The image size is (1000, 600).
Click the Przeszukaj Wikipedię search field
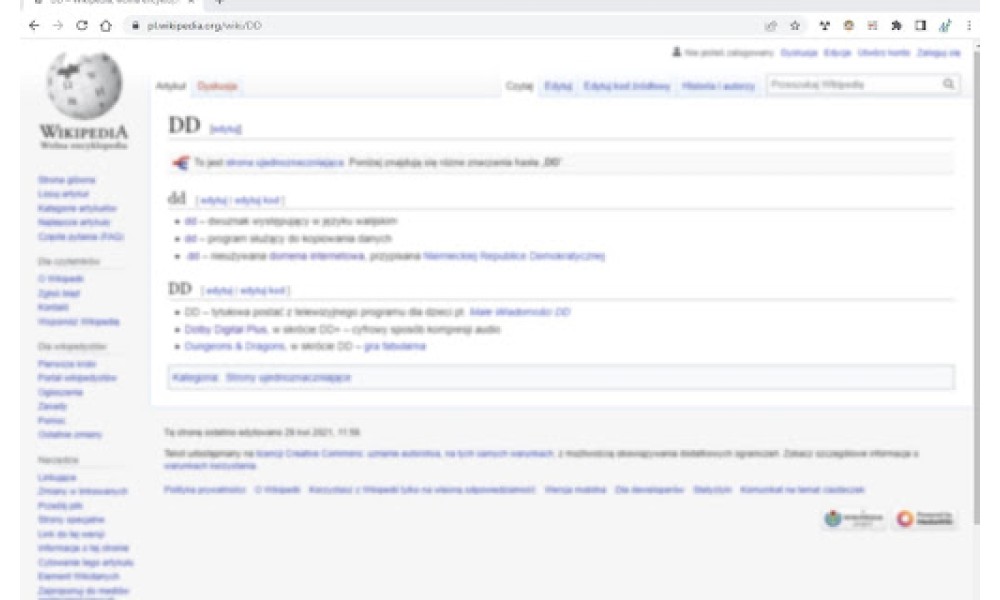pos(855,84)
